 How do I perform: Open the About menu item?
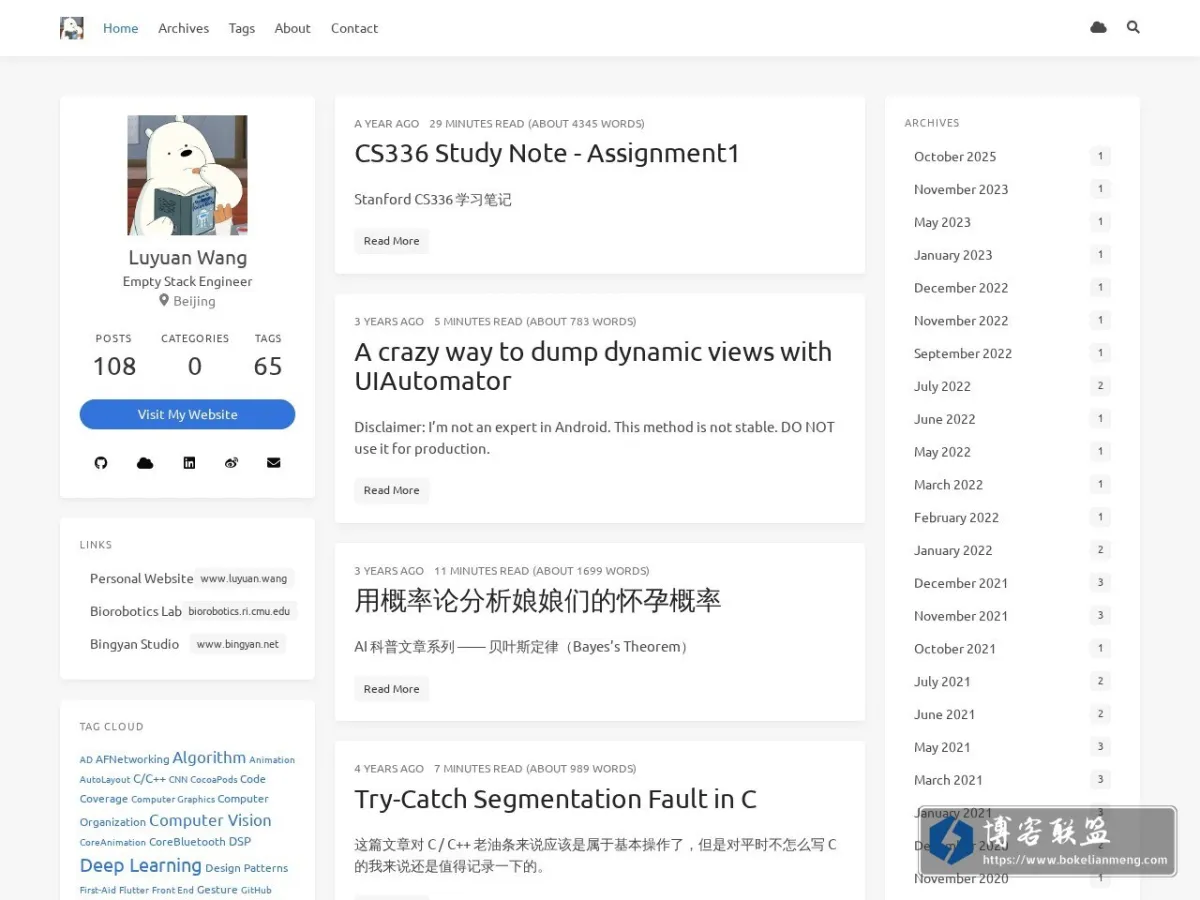click(x=293, y=28)
